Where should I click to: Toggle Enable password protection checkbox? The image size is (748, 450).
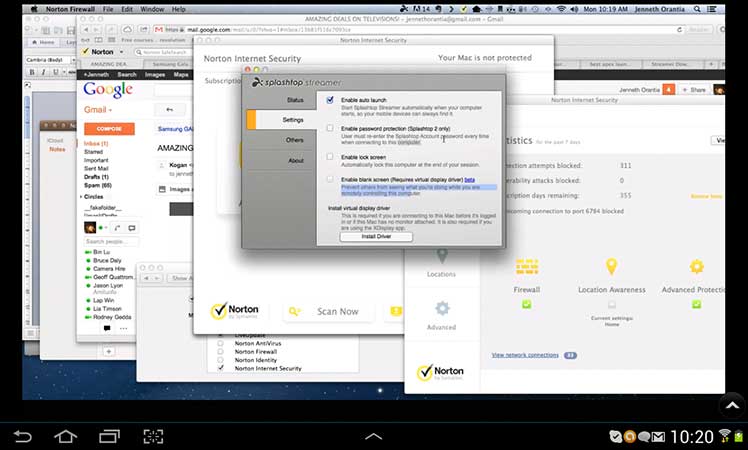point(330,129)
